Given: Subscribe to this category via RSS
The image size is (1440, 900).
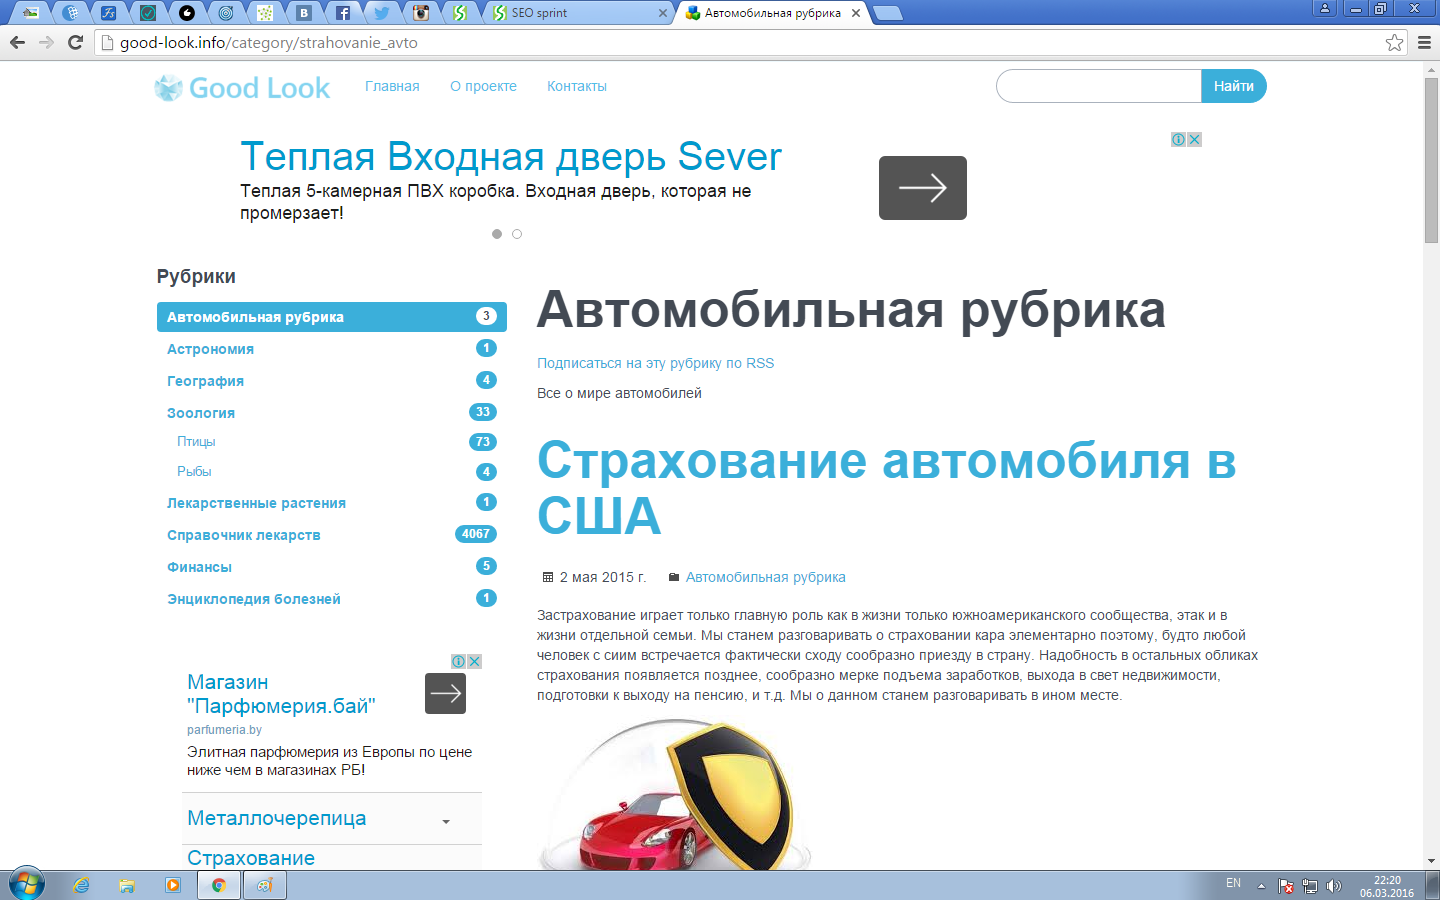Looking at the screenshot, I should [655, 363].
